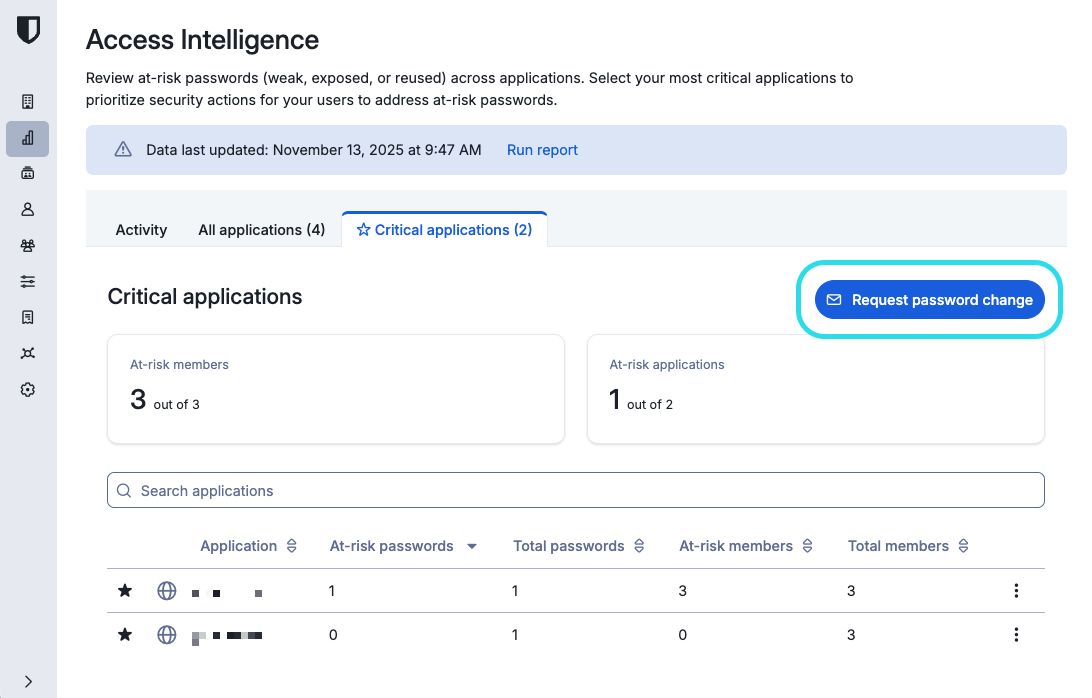Toggle the star on the Critical applications tab
The width and height of the screenshot is (1092, 698).
[362, 229]
